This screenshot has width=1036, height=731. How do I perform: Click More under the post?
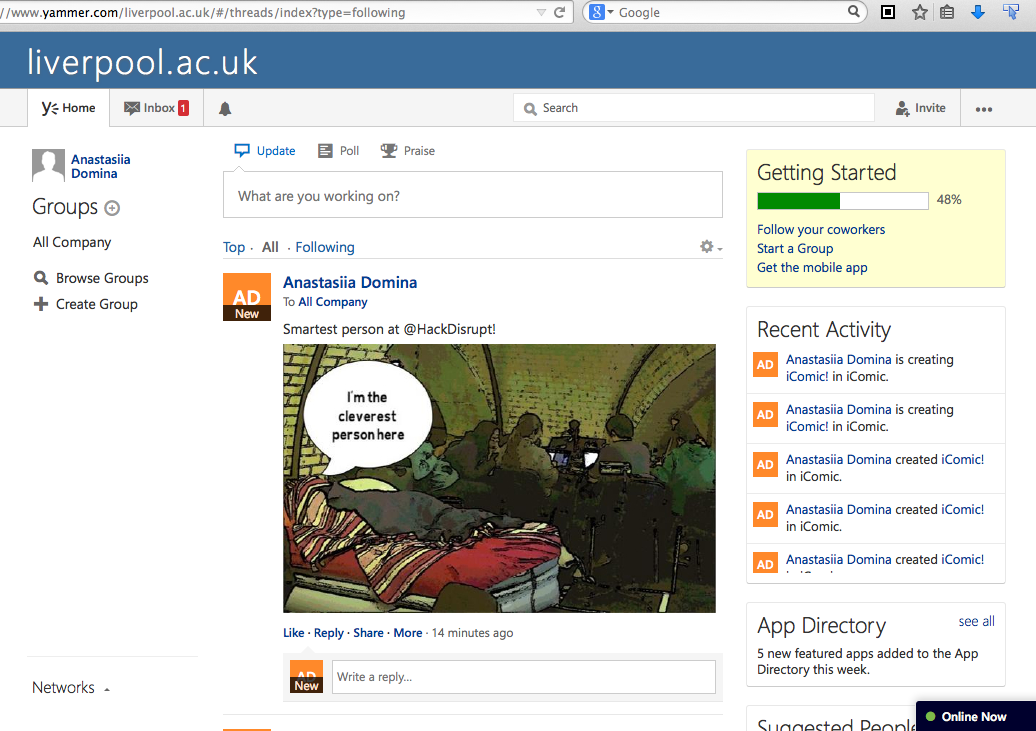click(x=408, y=633)
